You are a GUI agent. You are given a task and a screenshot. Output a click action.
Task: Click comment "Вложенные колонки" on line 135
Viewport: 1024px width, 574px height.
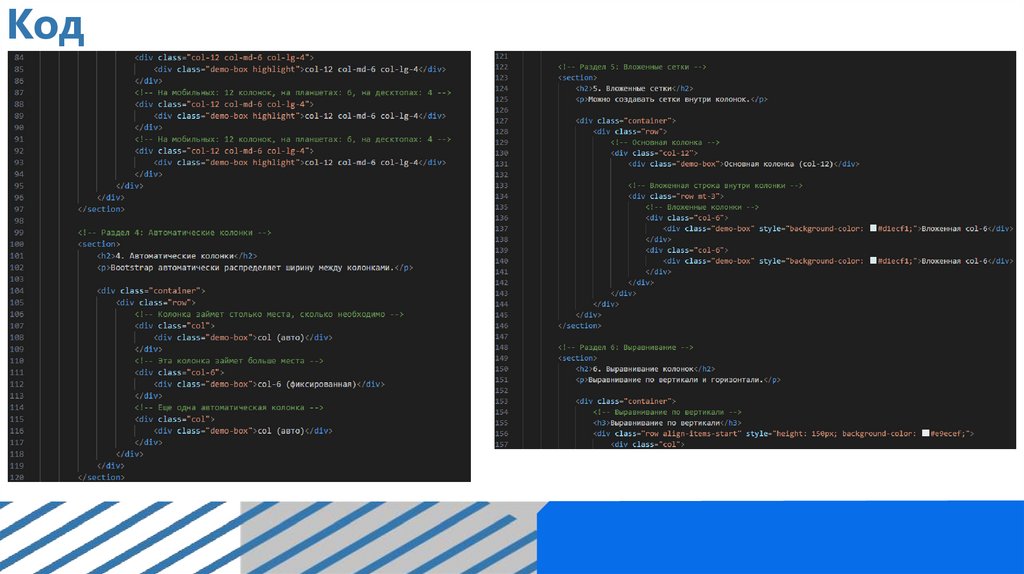point(702,207)
